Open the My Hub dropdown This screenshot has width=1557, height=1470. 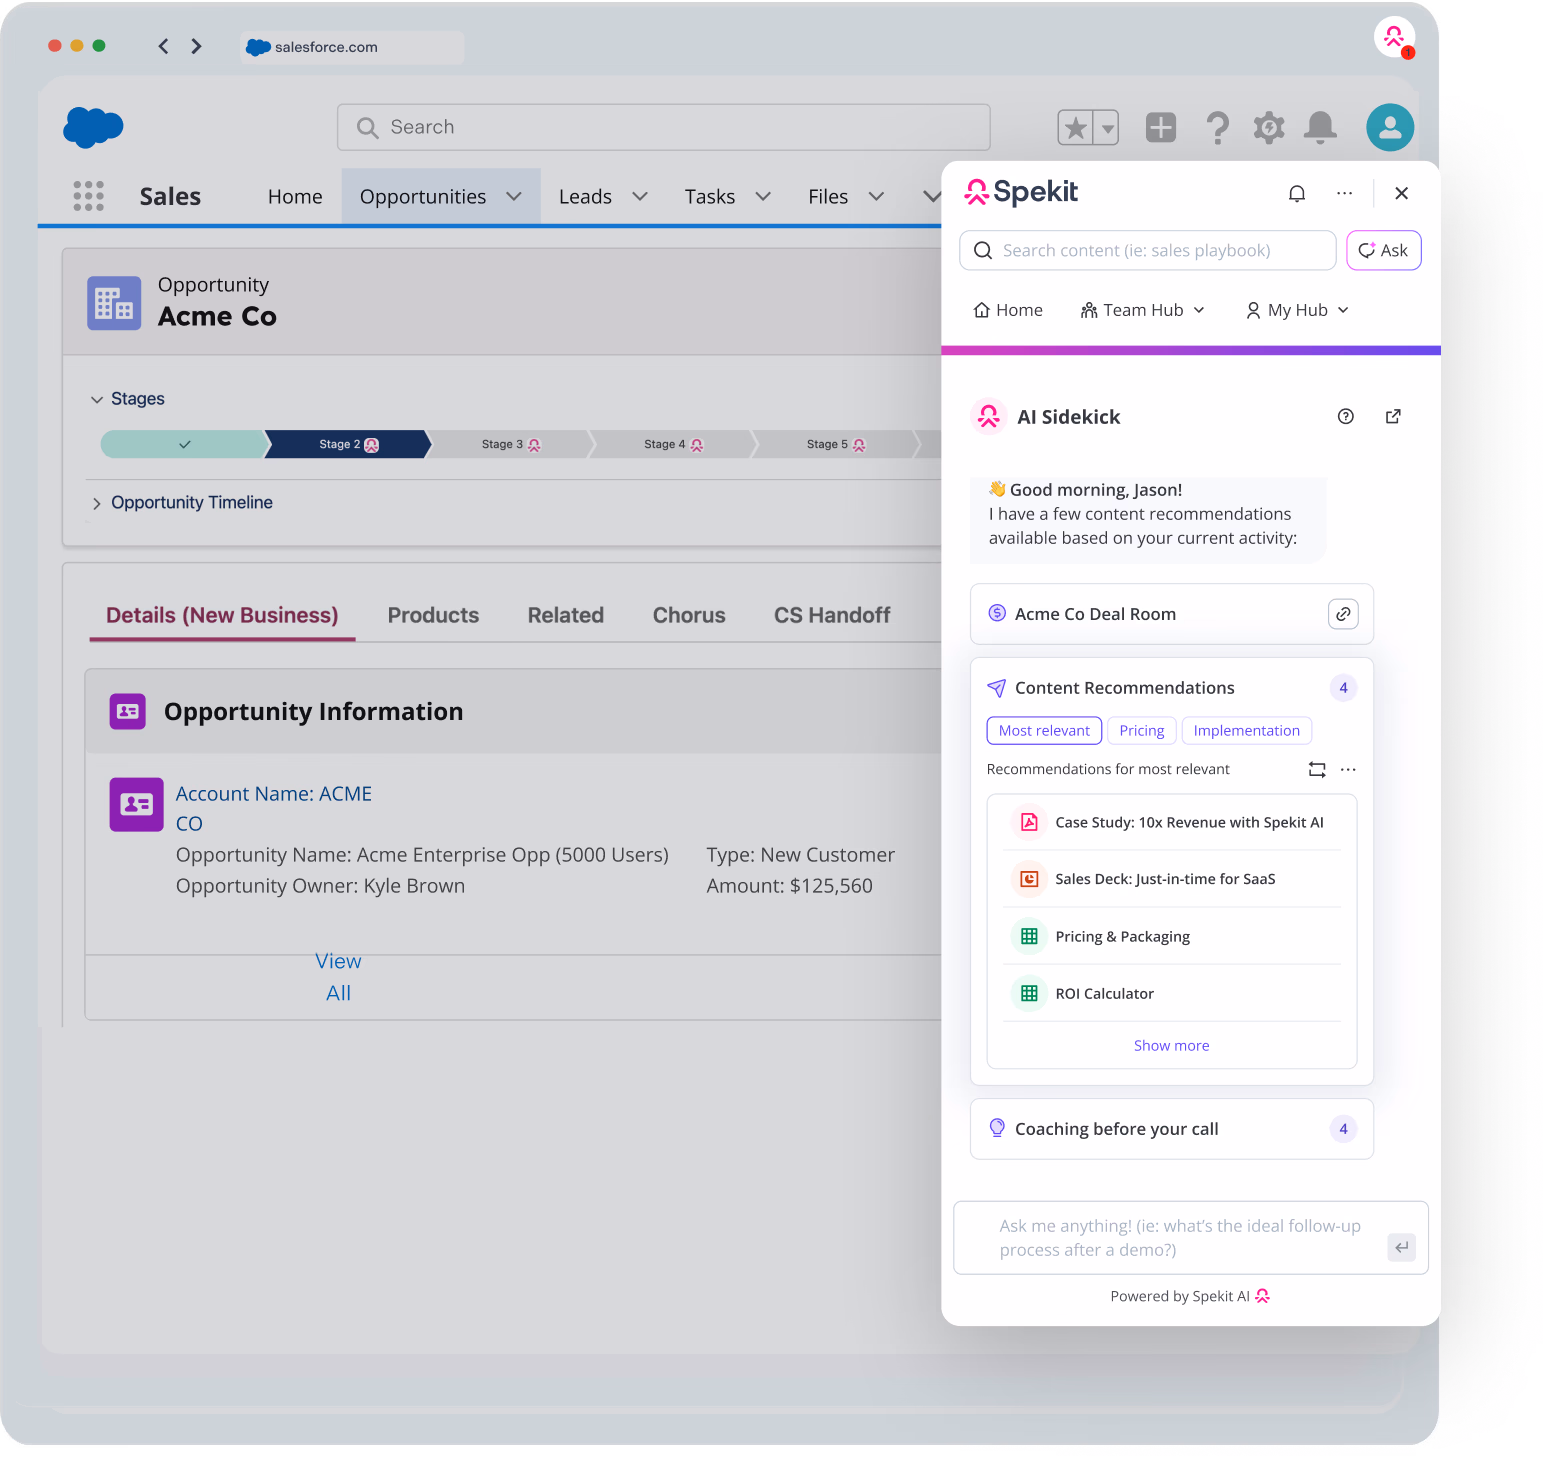click(x=1297, y=310)
